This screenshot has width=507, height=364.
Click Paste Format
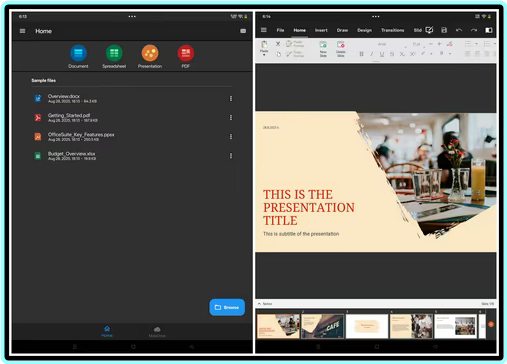(x=295, y=44)
